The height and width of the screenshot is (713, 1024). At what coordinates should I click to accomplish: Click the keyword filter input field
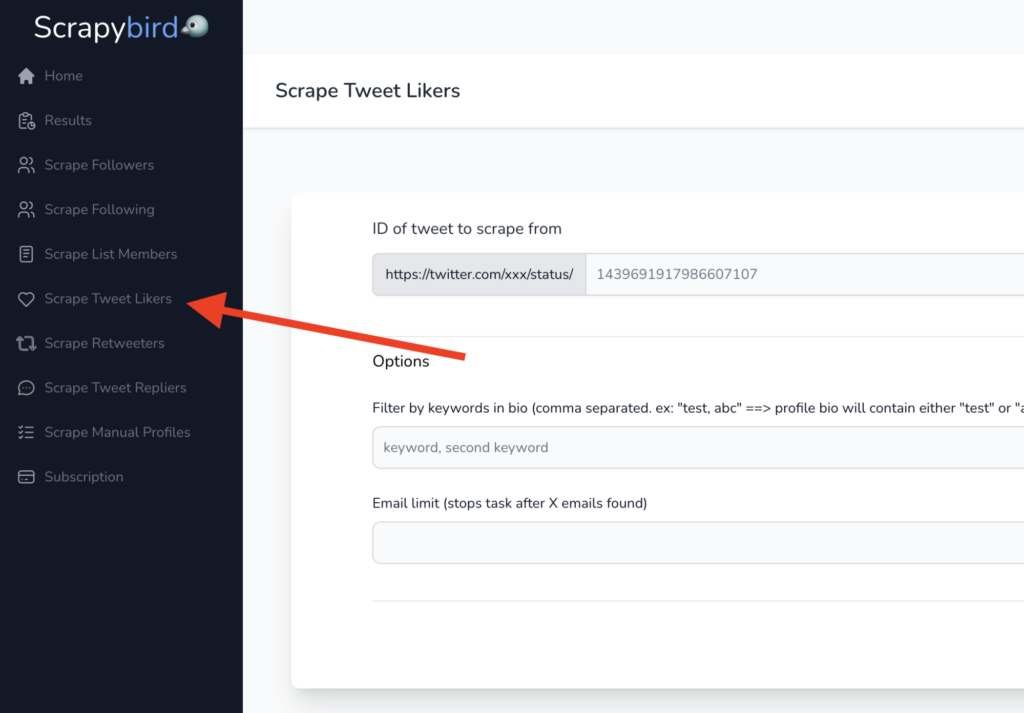click(x=650, y=447)
